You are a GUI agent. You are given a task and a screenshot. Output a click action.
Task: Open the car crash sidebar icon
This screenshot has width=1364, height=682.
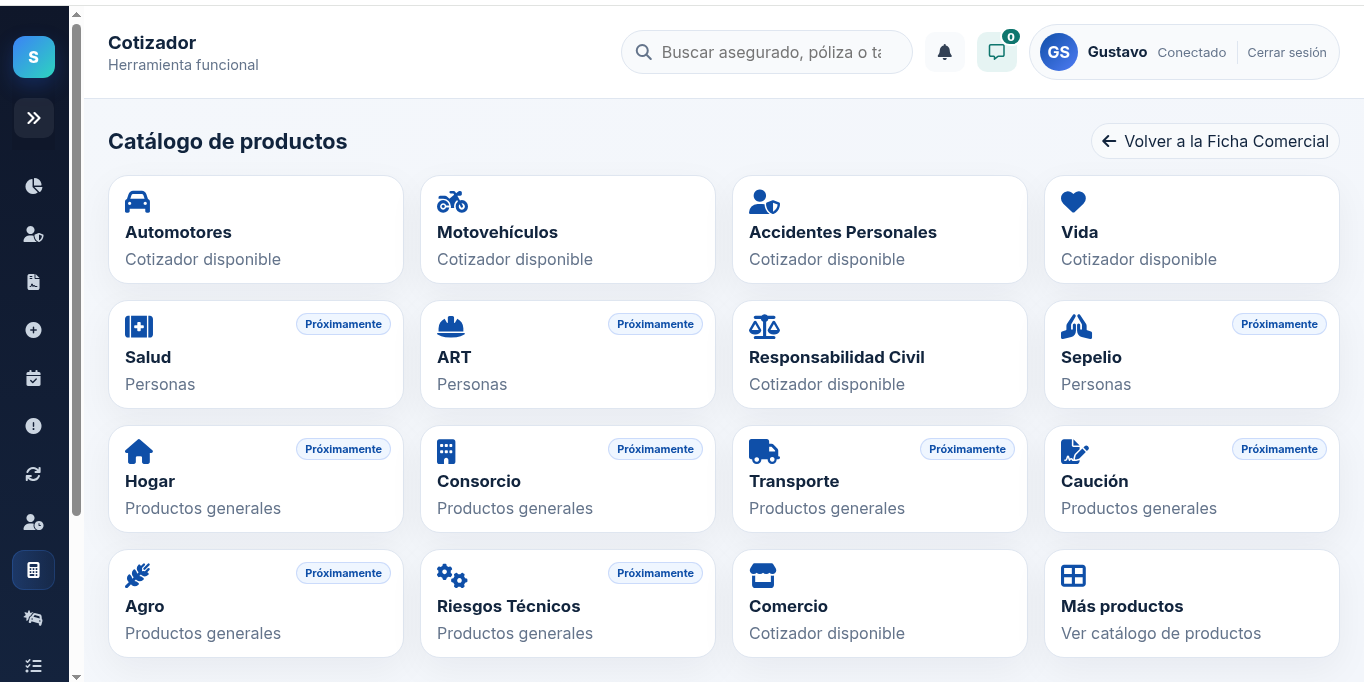34,618
